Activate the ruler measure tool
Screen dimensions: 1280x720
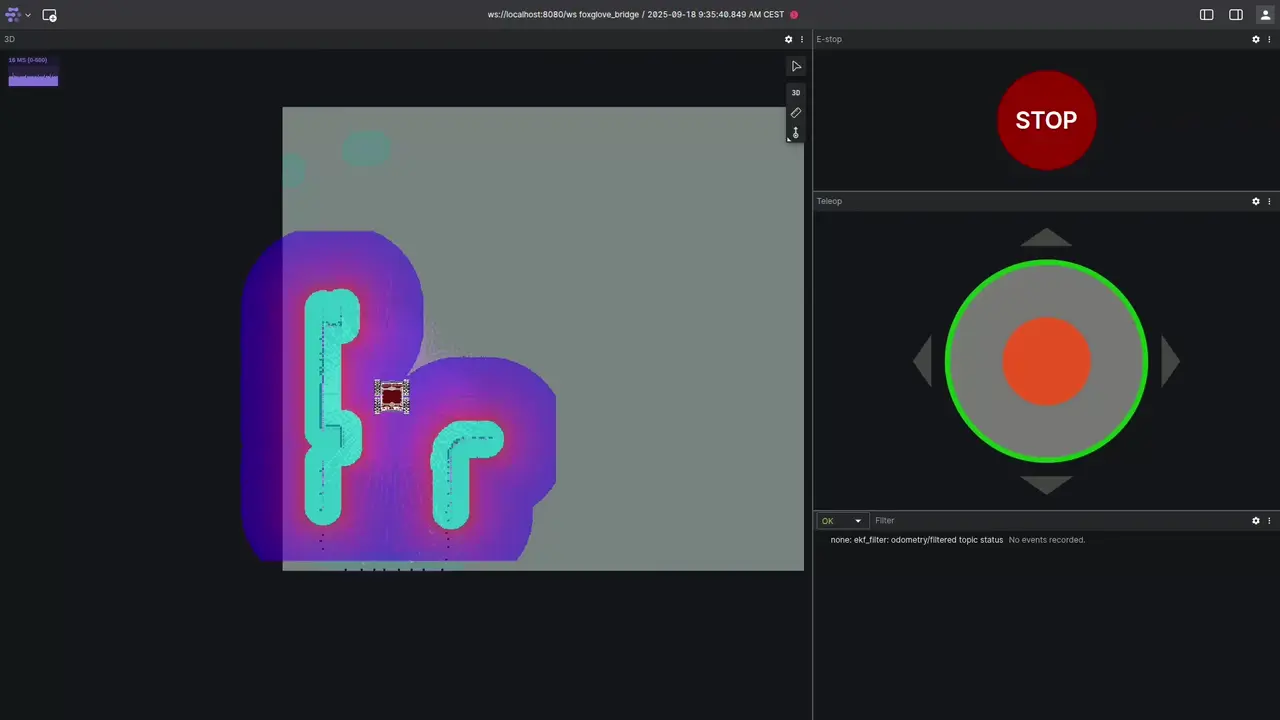tap(796, 113)
